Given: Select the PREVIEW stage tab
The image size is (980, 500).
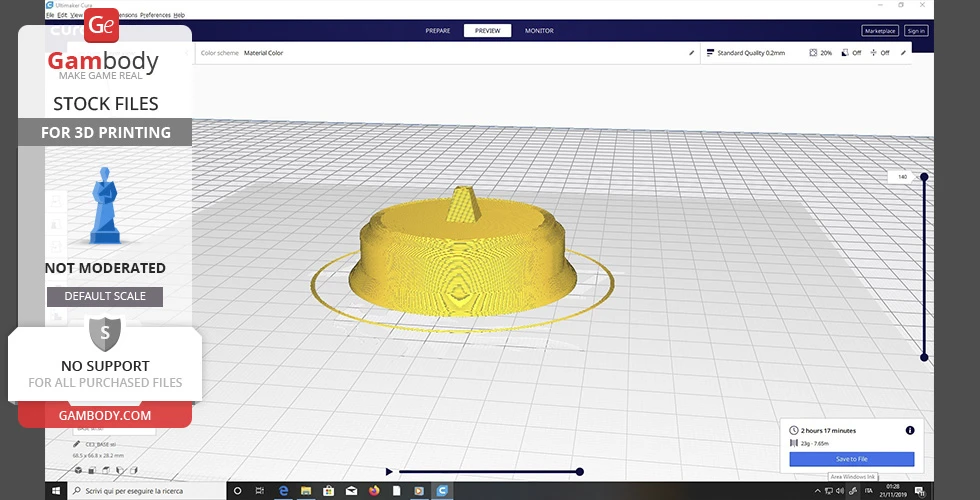Looking at the screenshot, I should [x=488, y=31].
